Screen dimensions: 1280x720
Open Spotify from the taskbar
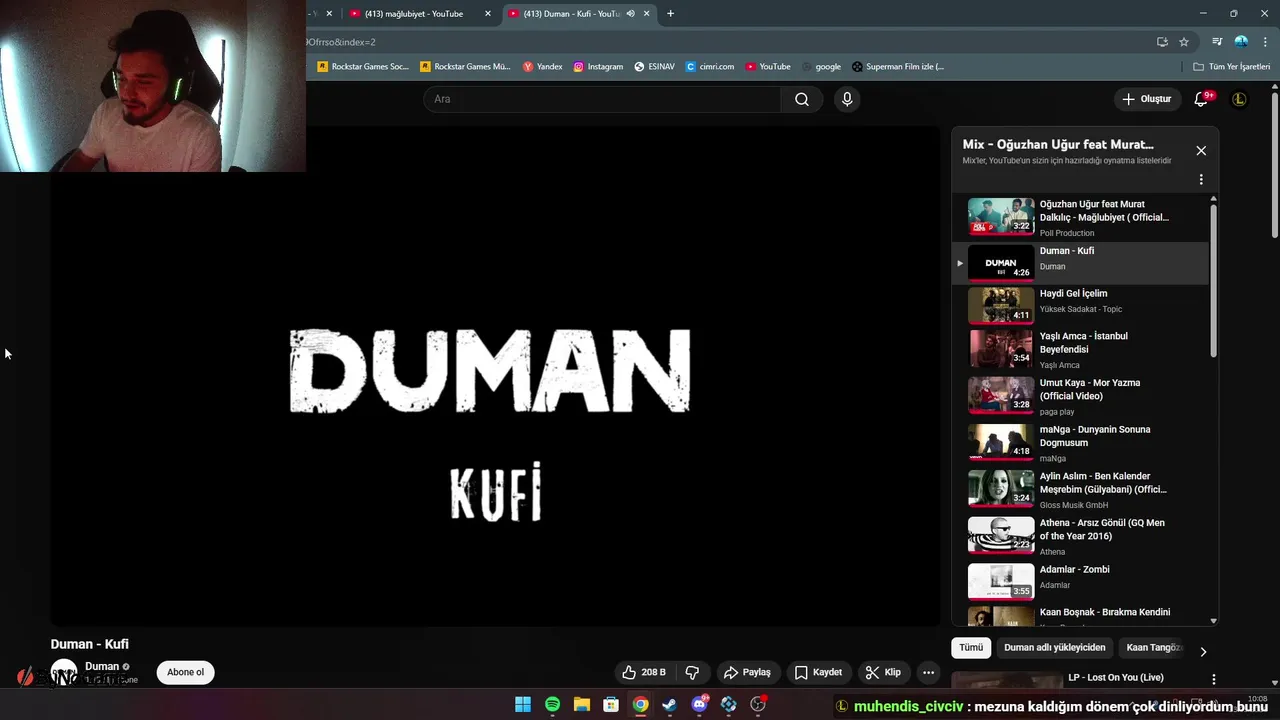(552, 705)
